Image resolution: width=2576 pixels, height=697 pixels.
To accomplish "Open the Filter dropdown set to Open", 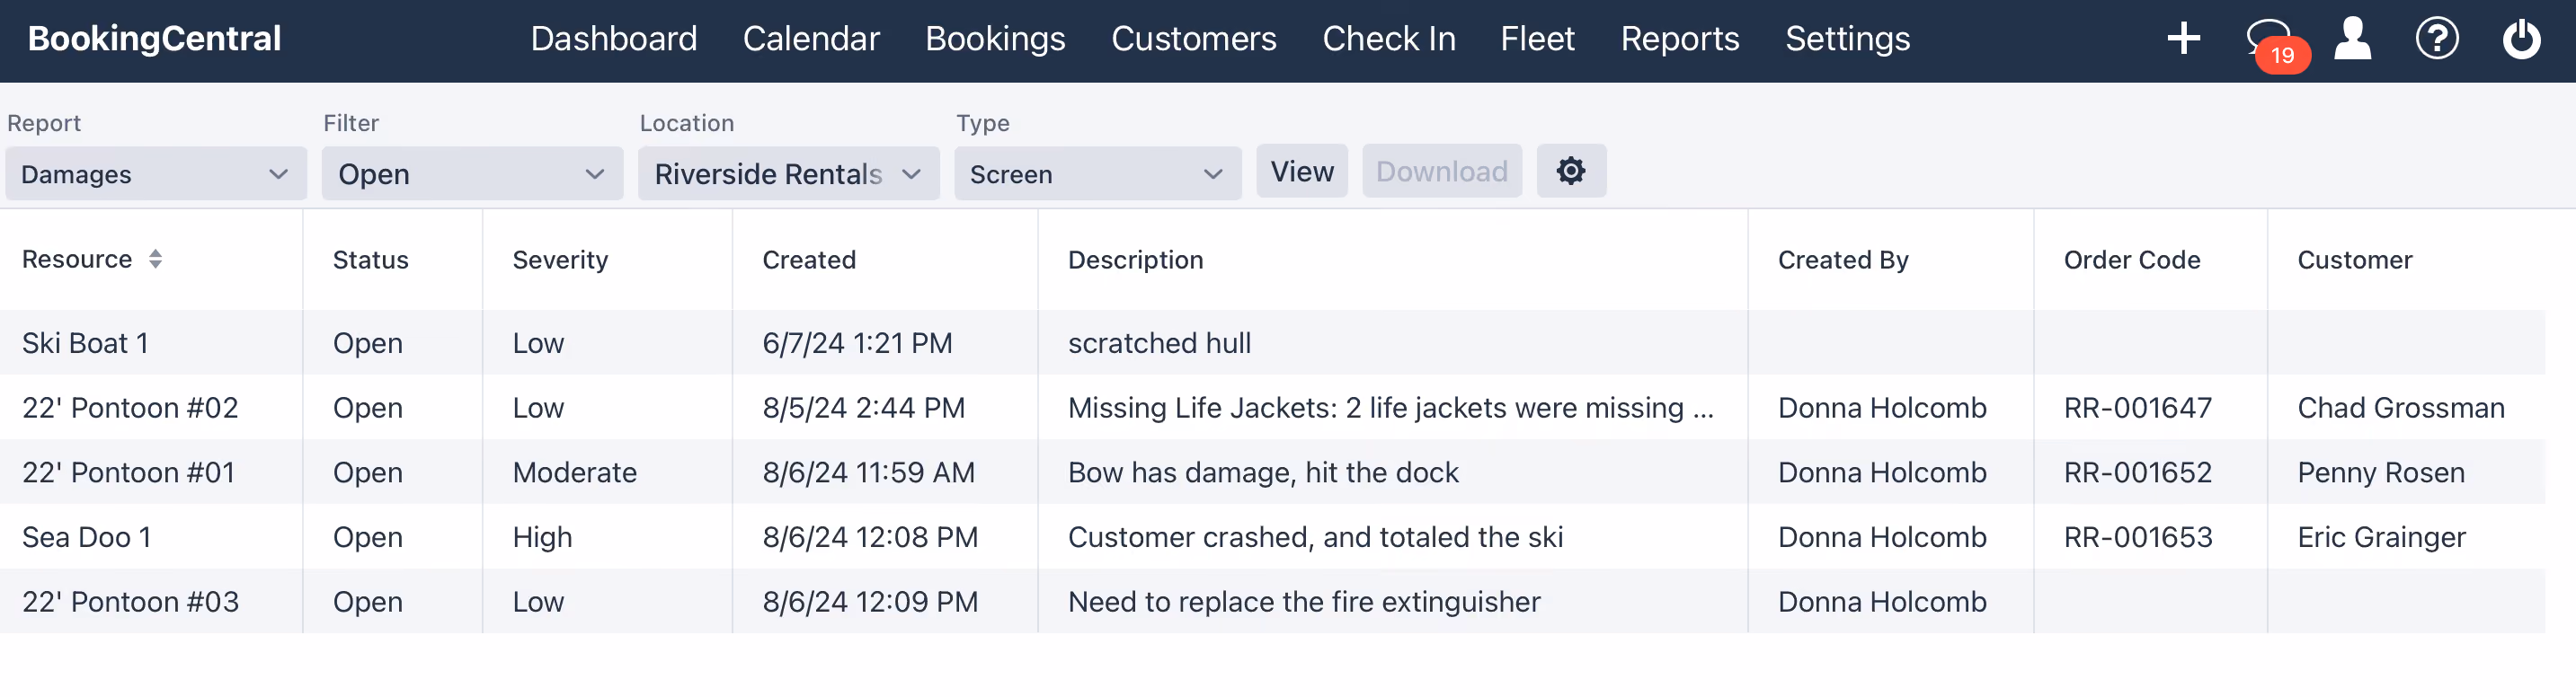I will [x=472, y=174].
